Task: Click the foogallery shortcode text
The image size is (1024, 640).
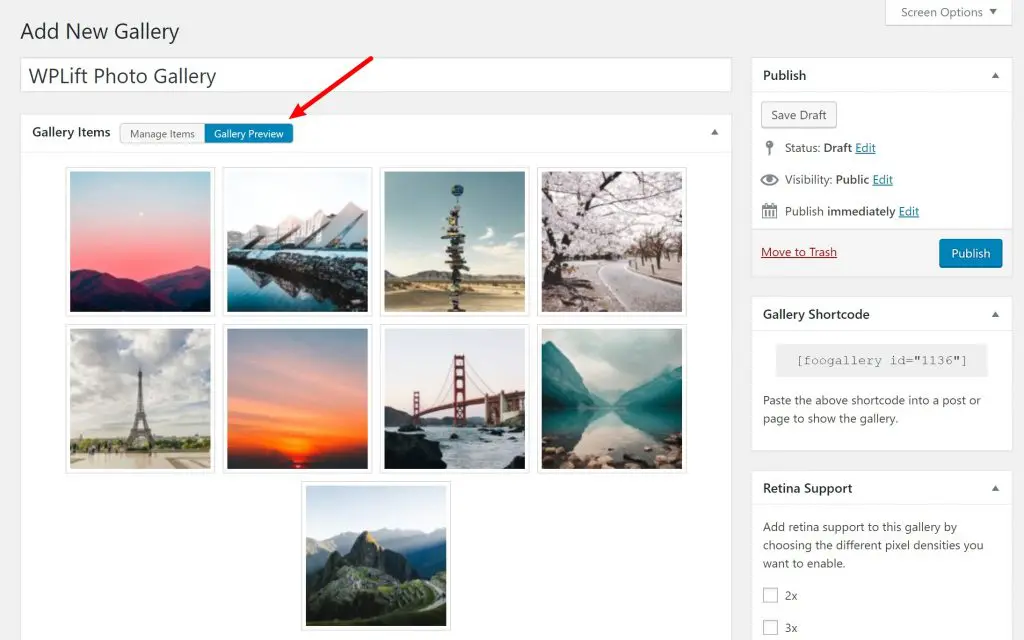Action: tap(881, 360)
